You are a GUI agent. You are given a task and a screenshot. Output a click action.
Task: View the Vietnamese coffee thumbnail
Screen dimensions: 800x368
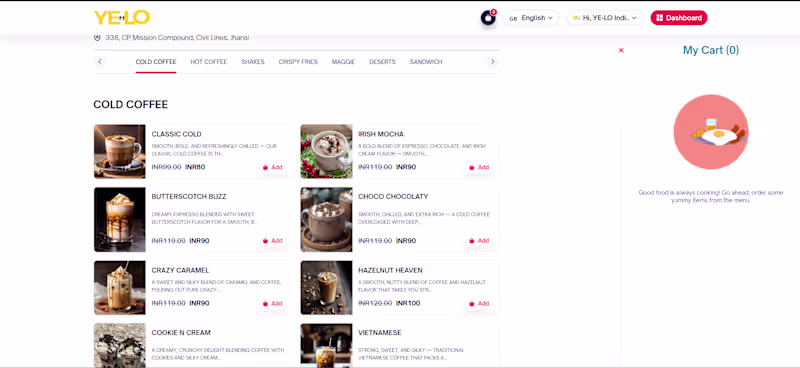coord(326,346)
